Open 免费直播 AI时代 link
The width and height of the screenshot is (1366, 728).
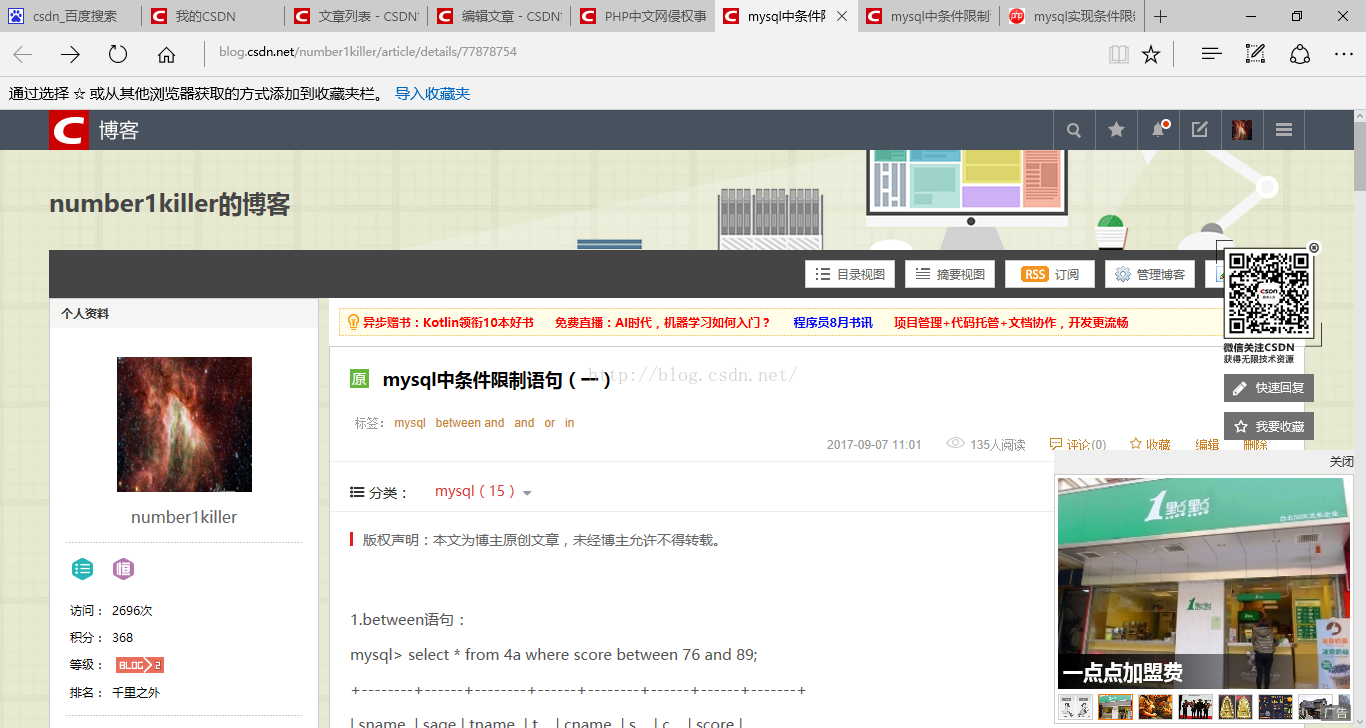(663, 323)
